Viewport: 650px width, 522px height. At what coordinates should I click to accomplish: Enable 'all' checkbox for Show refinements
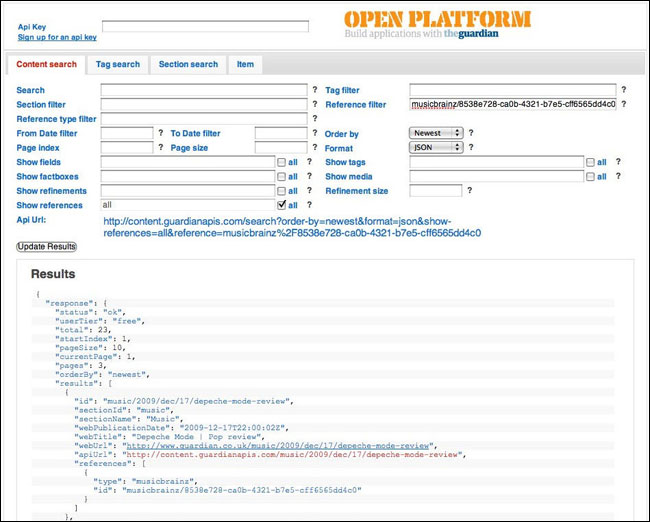click(x=281, y=191)
